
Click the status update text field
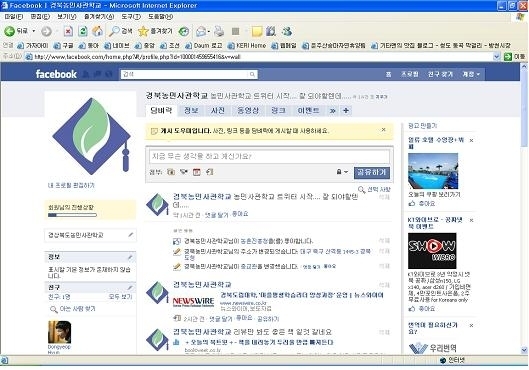269,156
